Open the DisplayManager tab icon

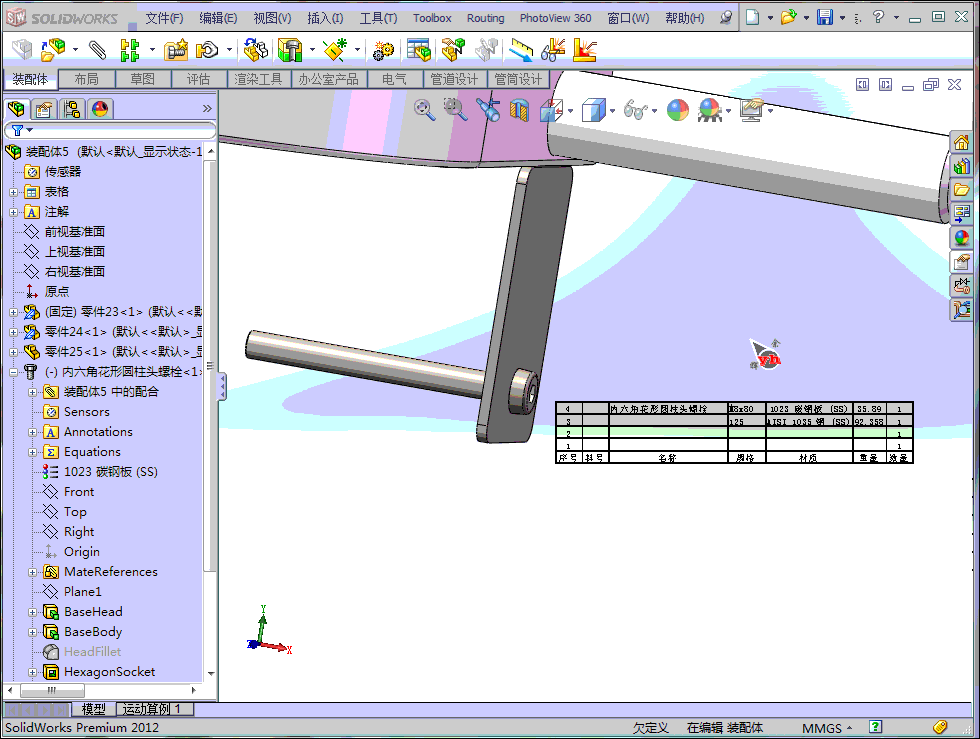click(x=100, y=109)
